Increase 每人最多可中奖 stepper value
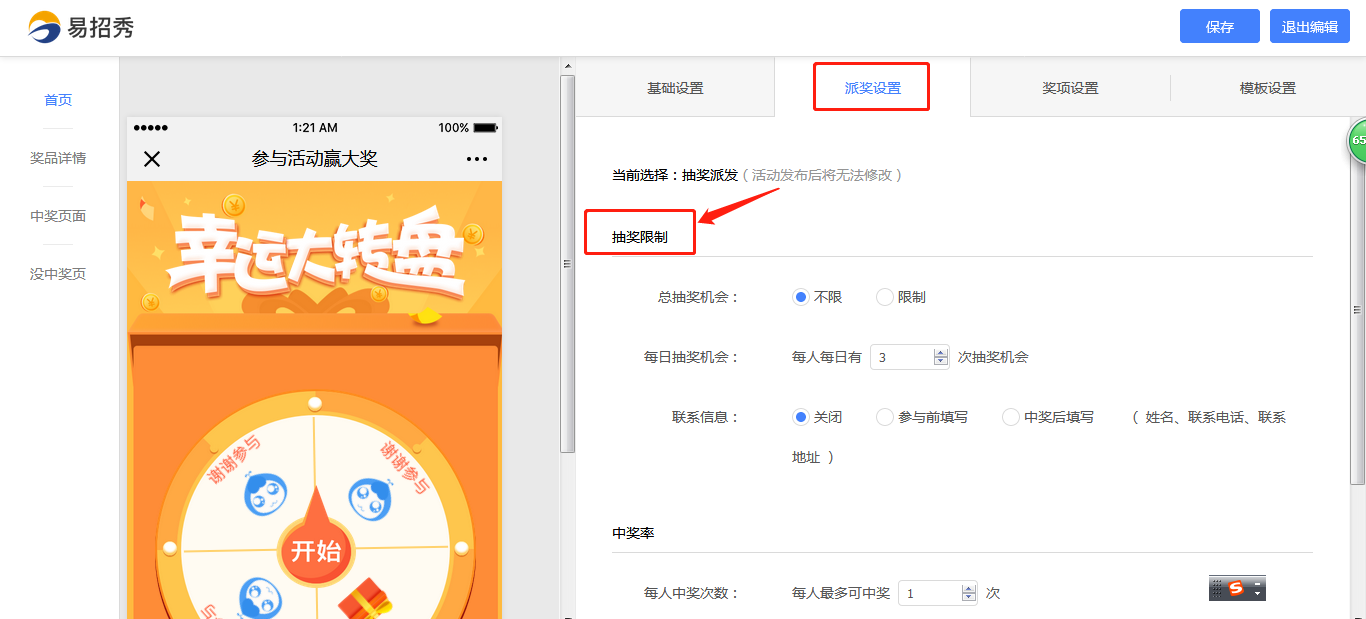The image size is (1366, 619). (x=968, y=588)
